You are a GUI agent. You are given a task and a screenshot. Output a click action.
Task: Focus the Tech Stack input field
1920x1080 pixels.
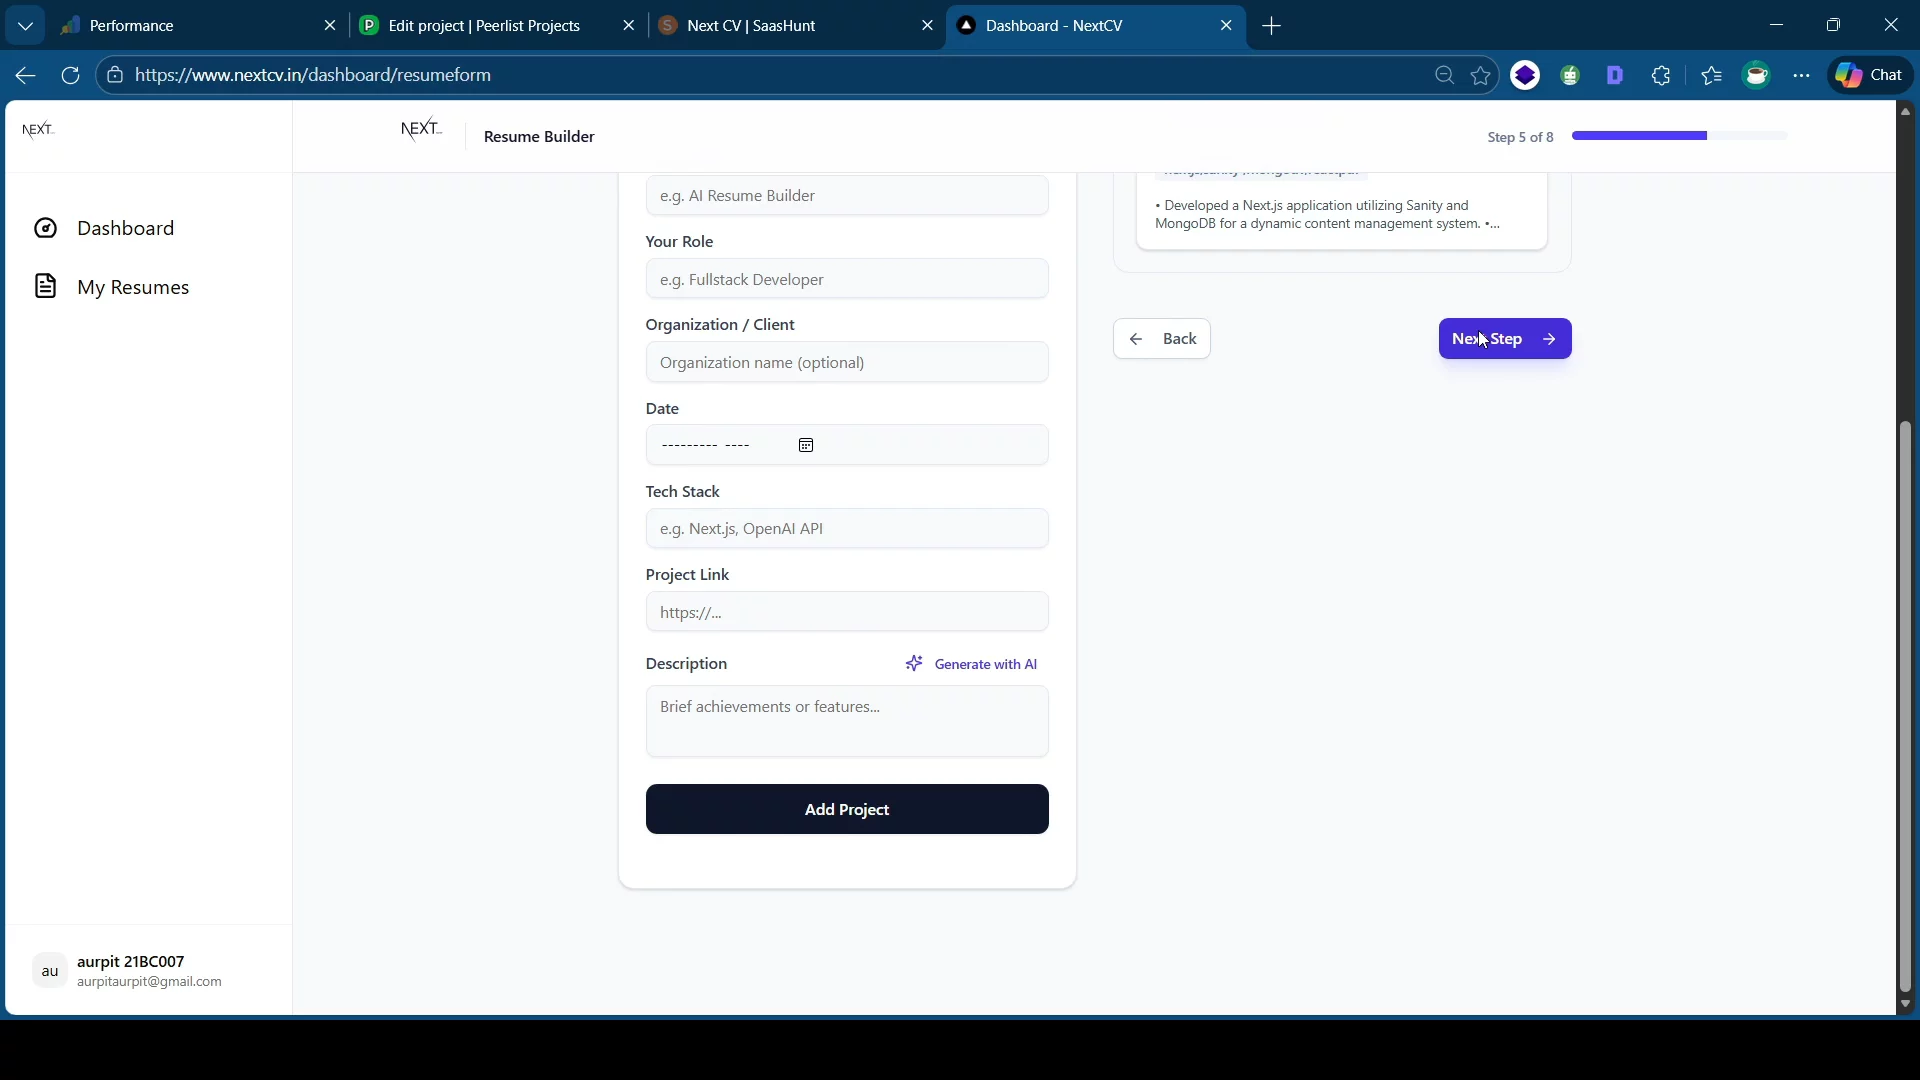point(847,528)
